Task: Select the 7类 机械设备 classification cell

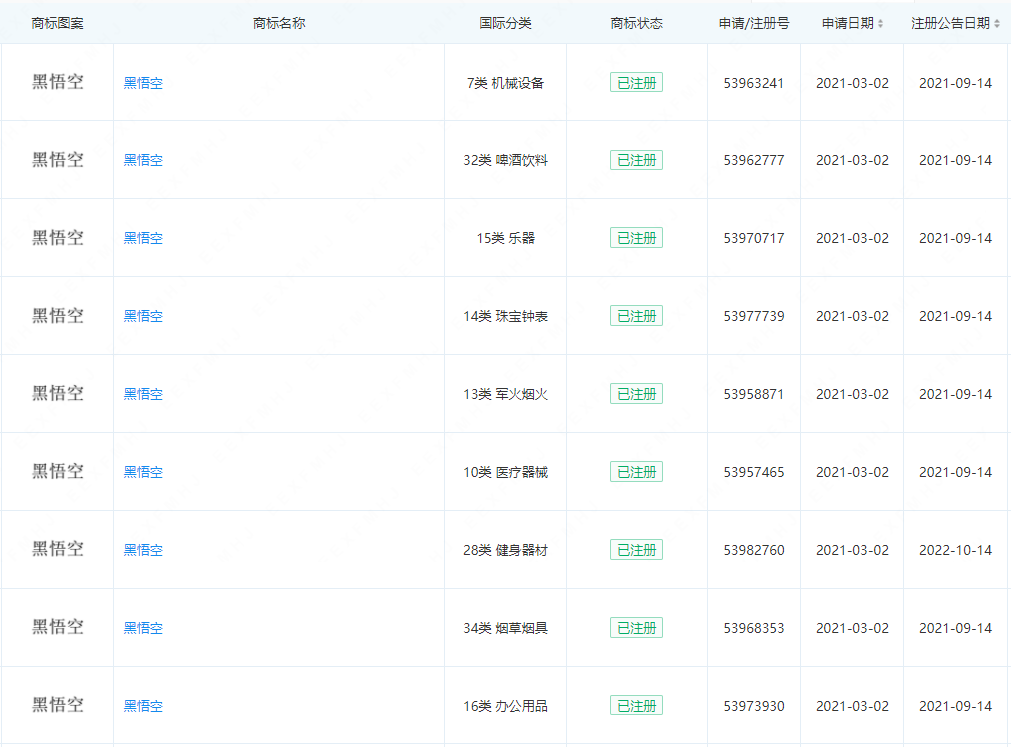Action: point(506,83)
